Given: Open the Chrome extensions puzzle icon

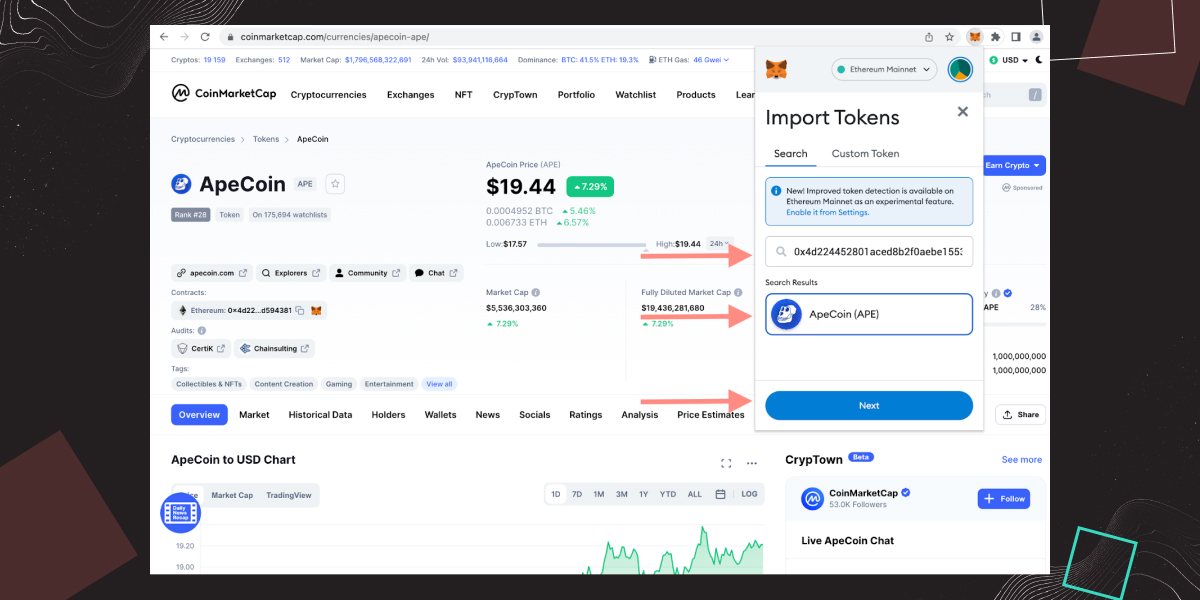Looking at the screenshot, I should pos(996,37).
